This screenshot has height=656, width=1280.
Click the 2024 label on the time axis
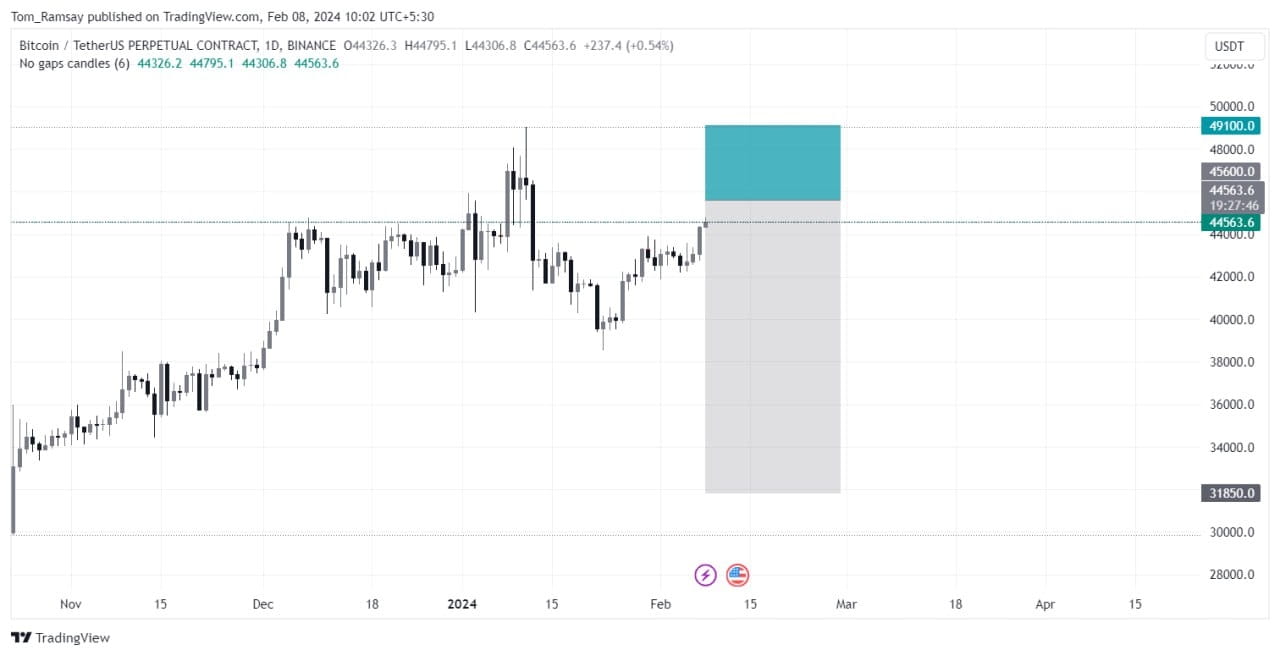click(462, 604)
